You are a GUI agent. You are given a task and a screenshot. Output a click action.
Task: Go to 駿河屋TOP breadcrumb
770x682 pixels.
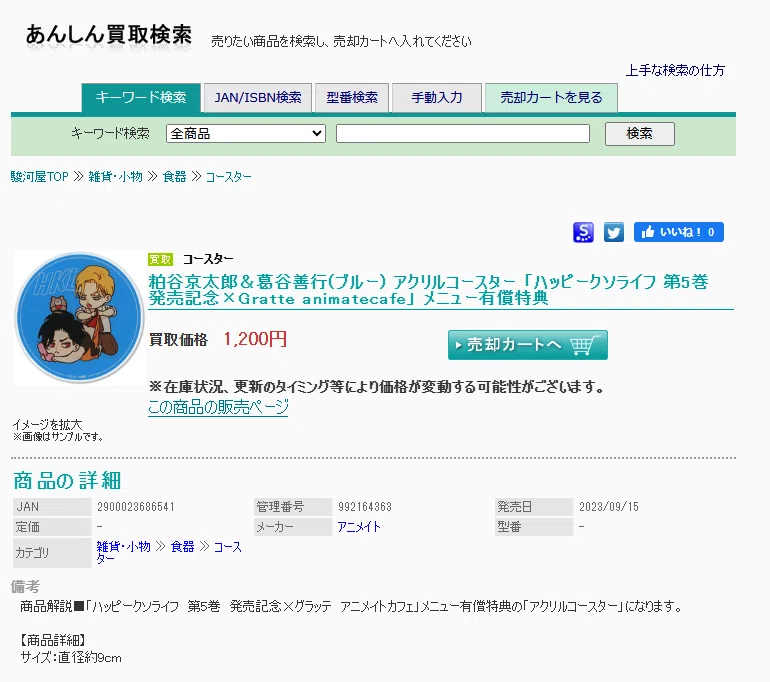[x=39, y=177]
